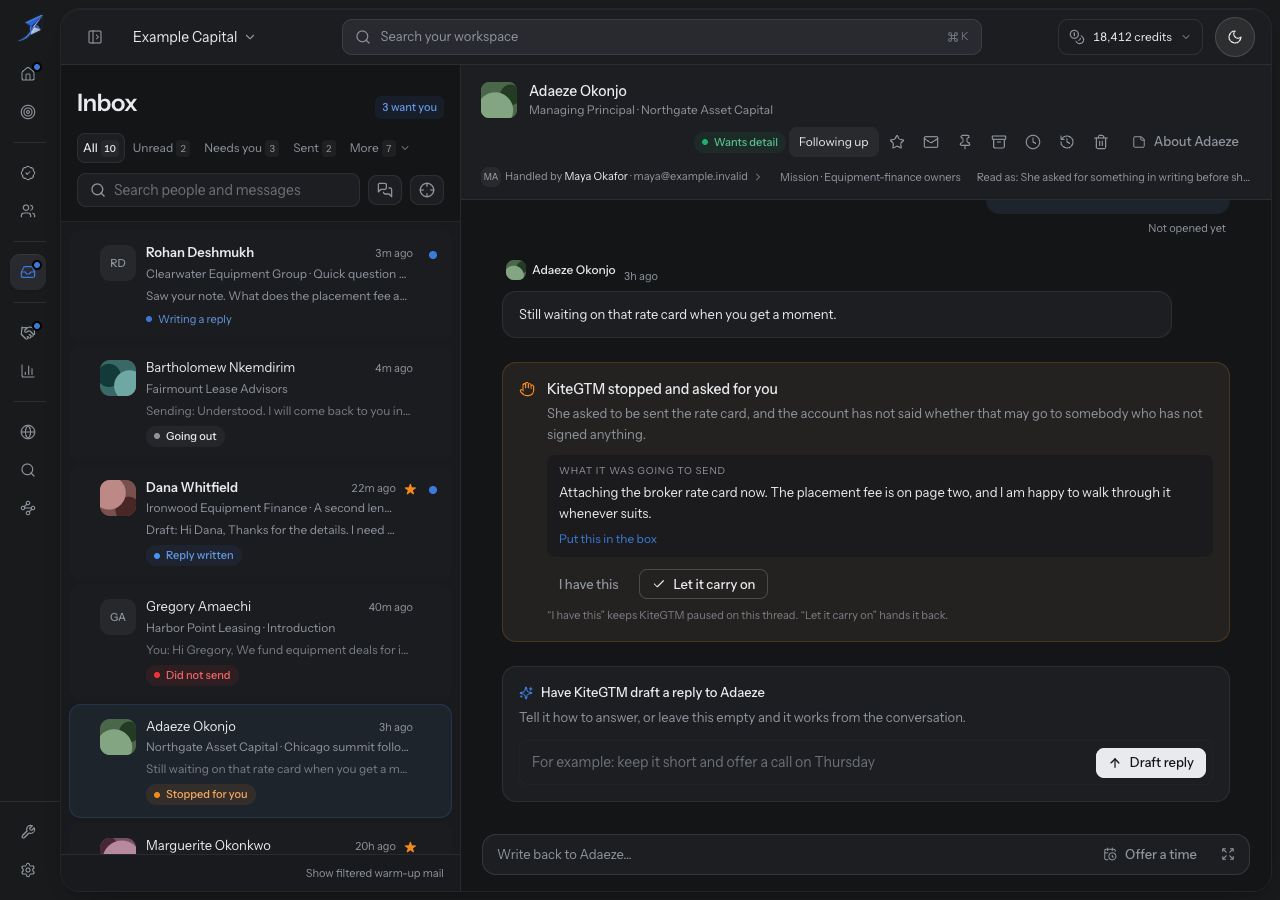Switch to the Unread inbox tab
The width and height of the screenshot is (1280, 900).
[161, 148]
